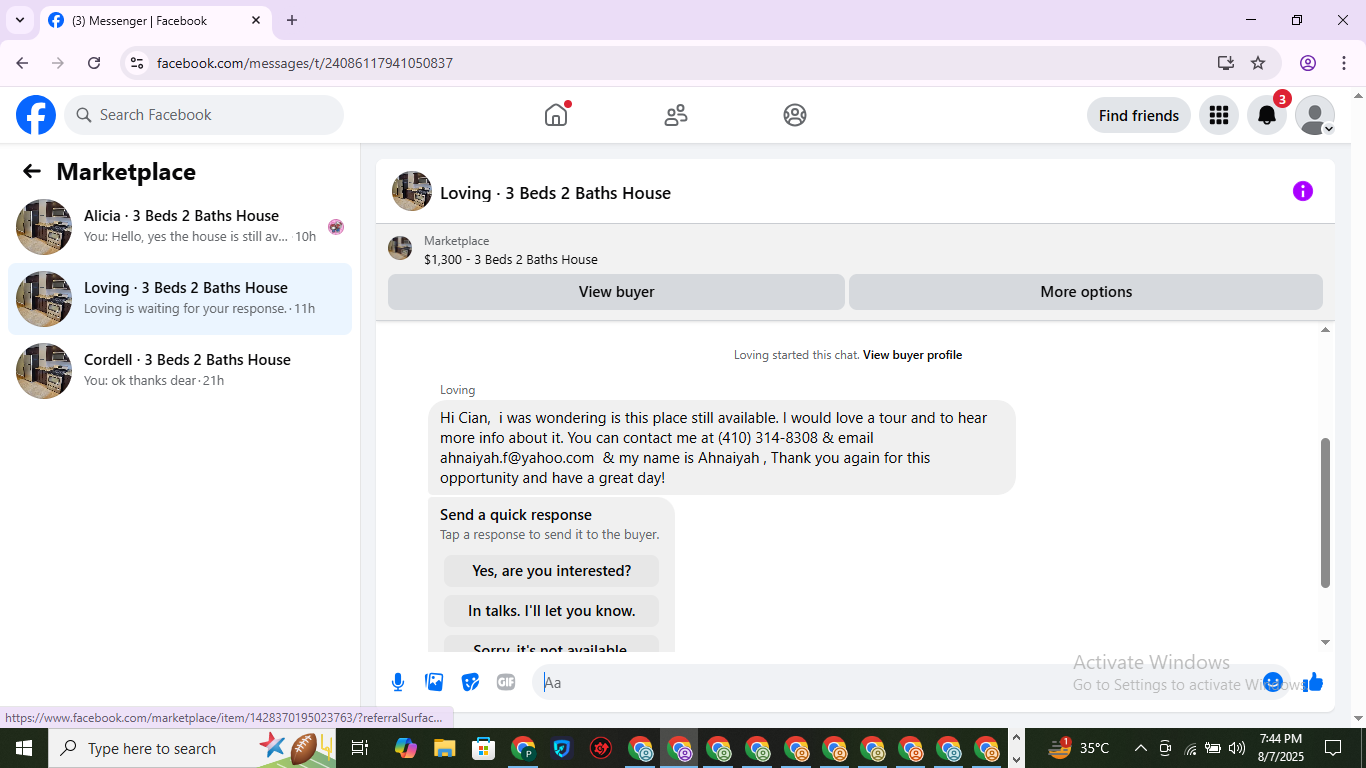Open conversation information icon
This screenshot has width=1366, height=768.
[1302, 191]
